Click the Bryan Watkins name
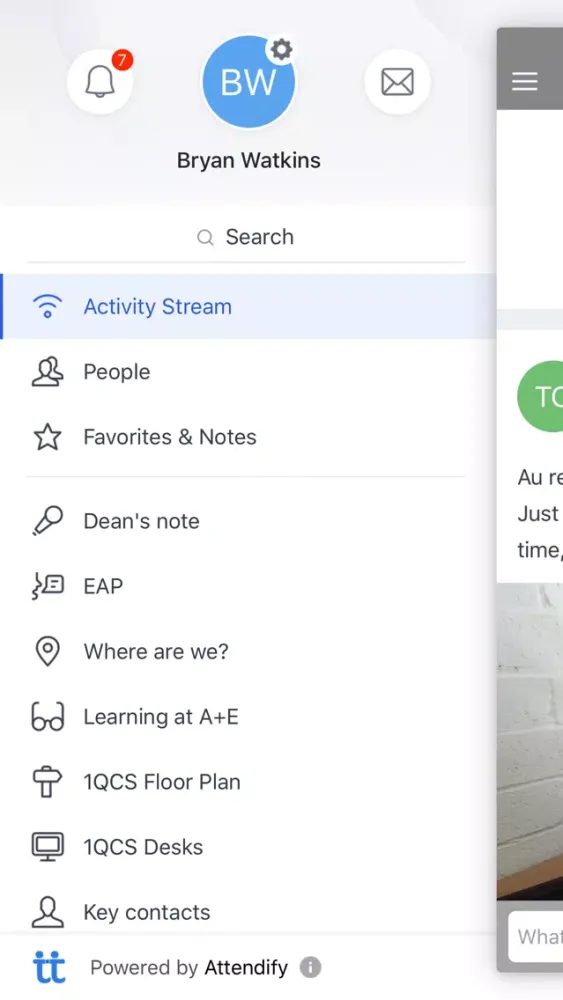This screenshot has height=1000, width=563. tap(249, 160)
